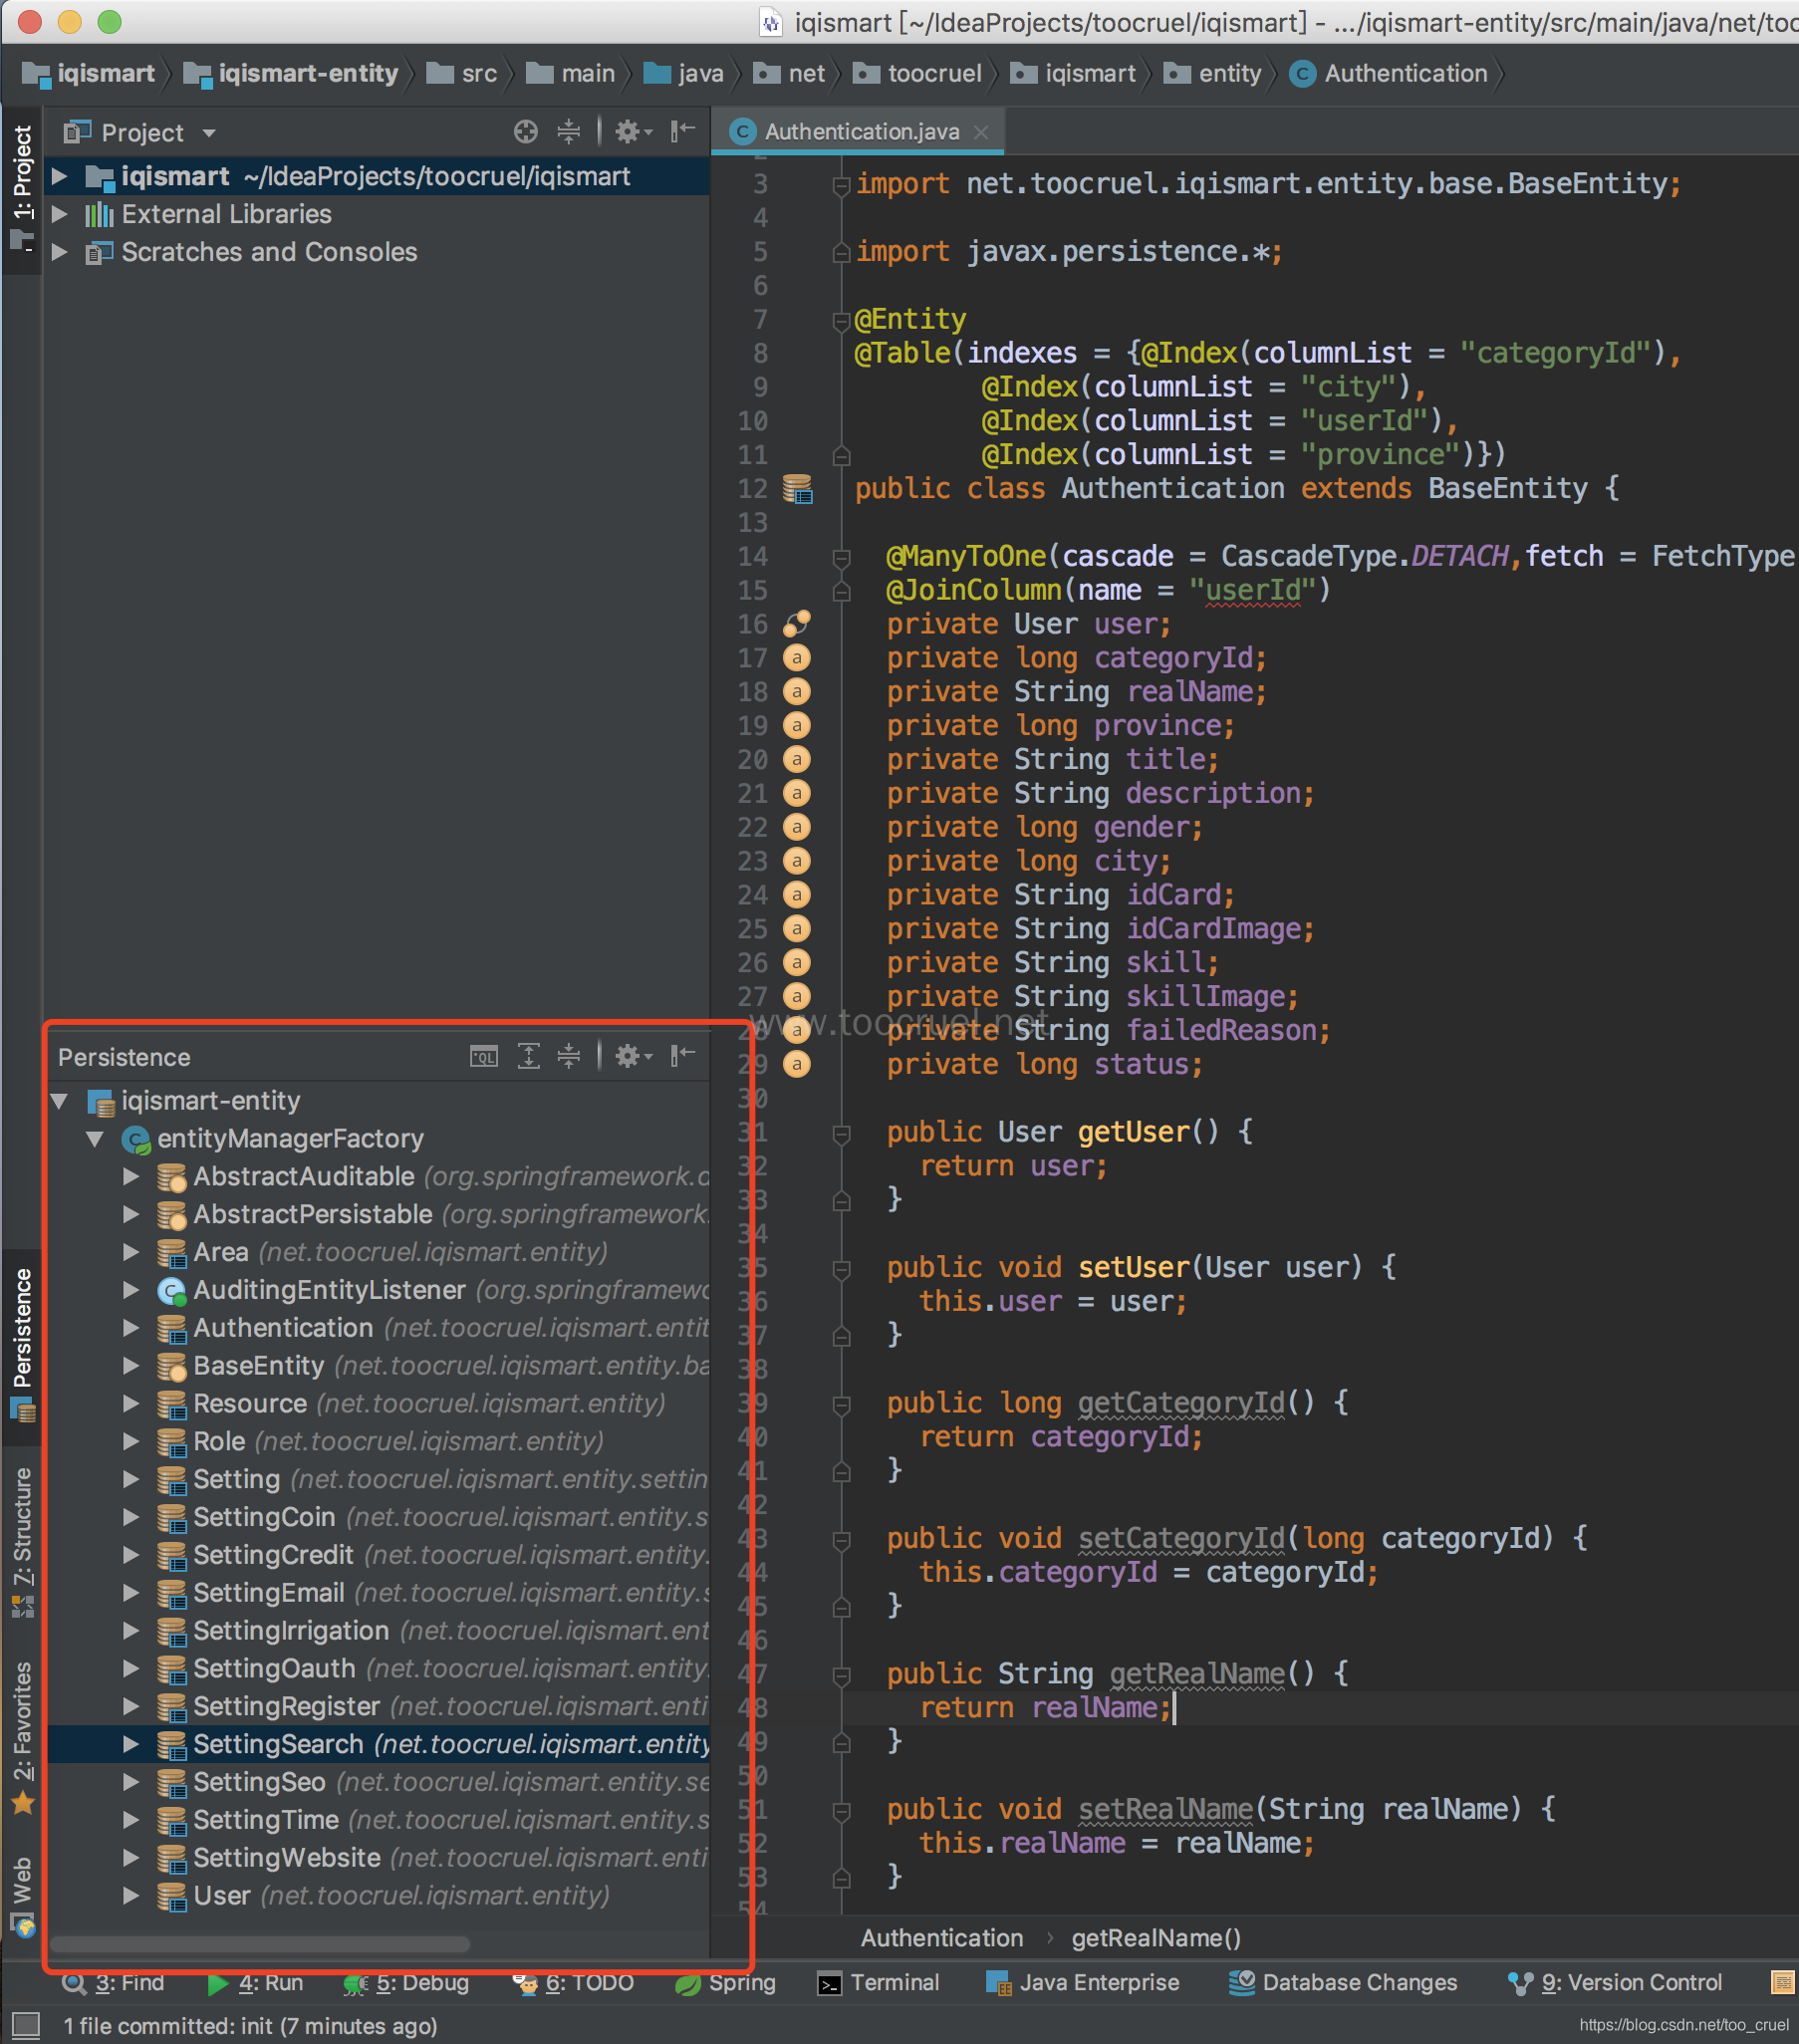Select the Role entity row
Viewport: 1799px width, 2044px height.
tap(378, 1442)
